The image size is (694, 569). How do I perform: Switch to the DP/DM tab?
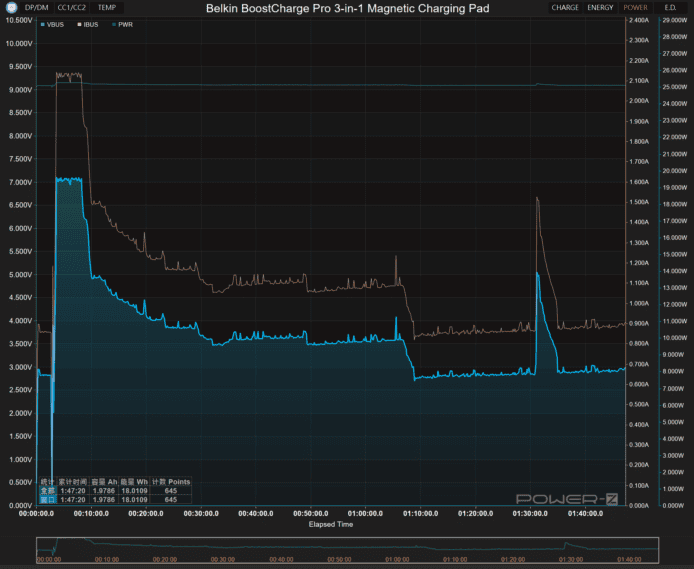pyautogui.click(x=36, y=8)
